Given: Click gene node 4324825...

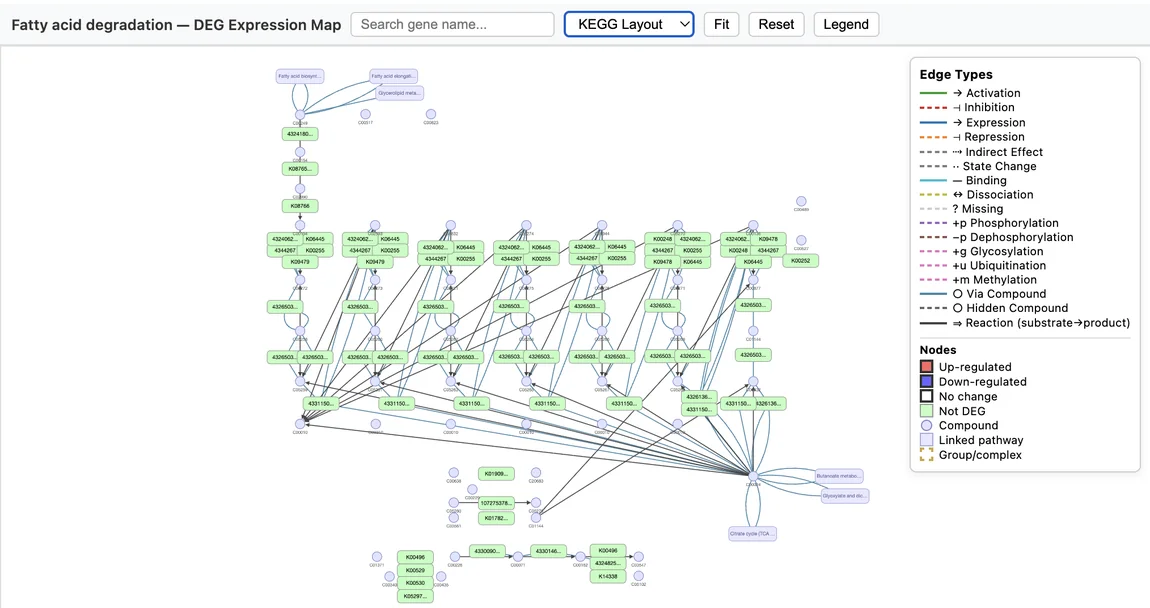Looking at the screenshot, I should pyautogui.click(x=608, y=564).
